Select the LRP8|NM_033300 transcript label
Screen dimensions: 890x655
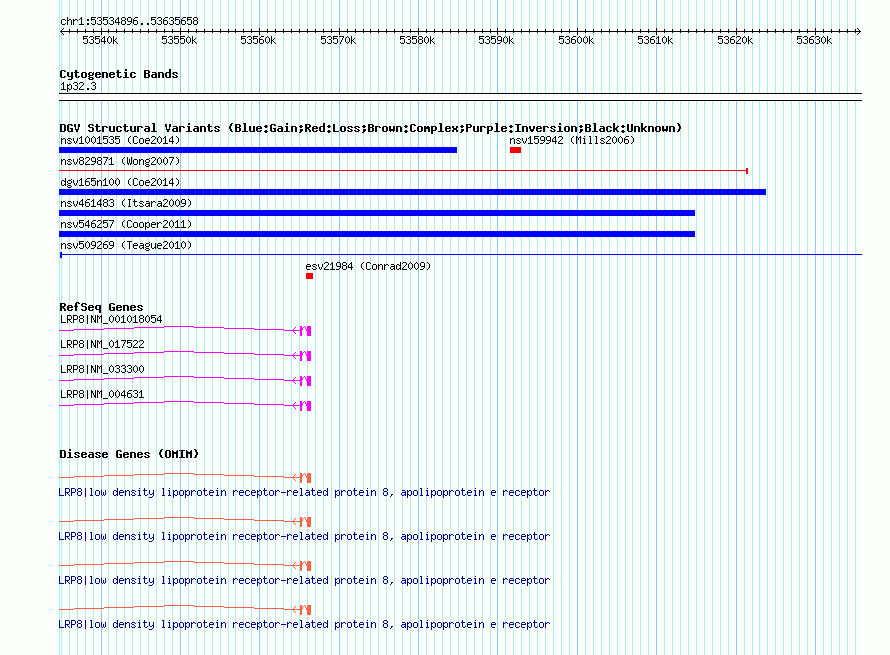click(x=102, y=370)
